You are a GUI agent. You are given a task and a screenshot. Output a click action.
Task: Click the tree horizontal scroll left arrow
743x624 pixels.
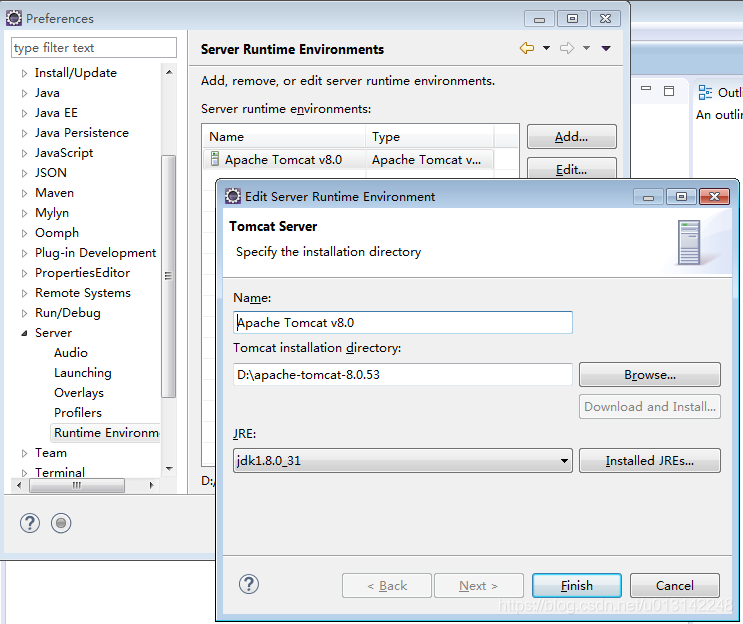coord(19,485)
